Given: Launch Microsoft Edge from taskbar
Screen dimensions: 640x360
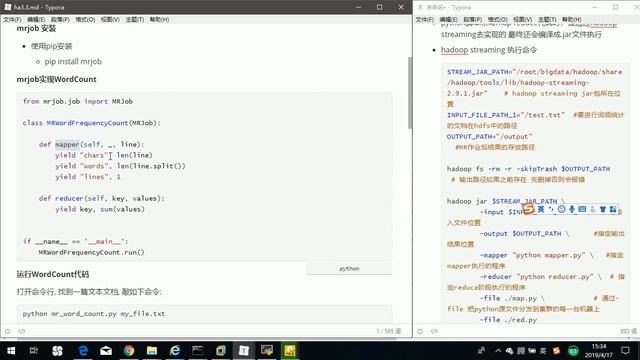Looking at the screenshot, I should coord(83,351).
